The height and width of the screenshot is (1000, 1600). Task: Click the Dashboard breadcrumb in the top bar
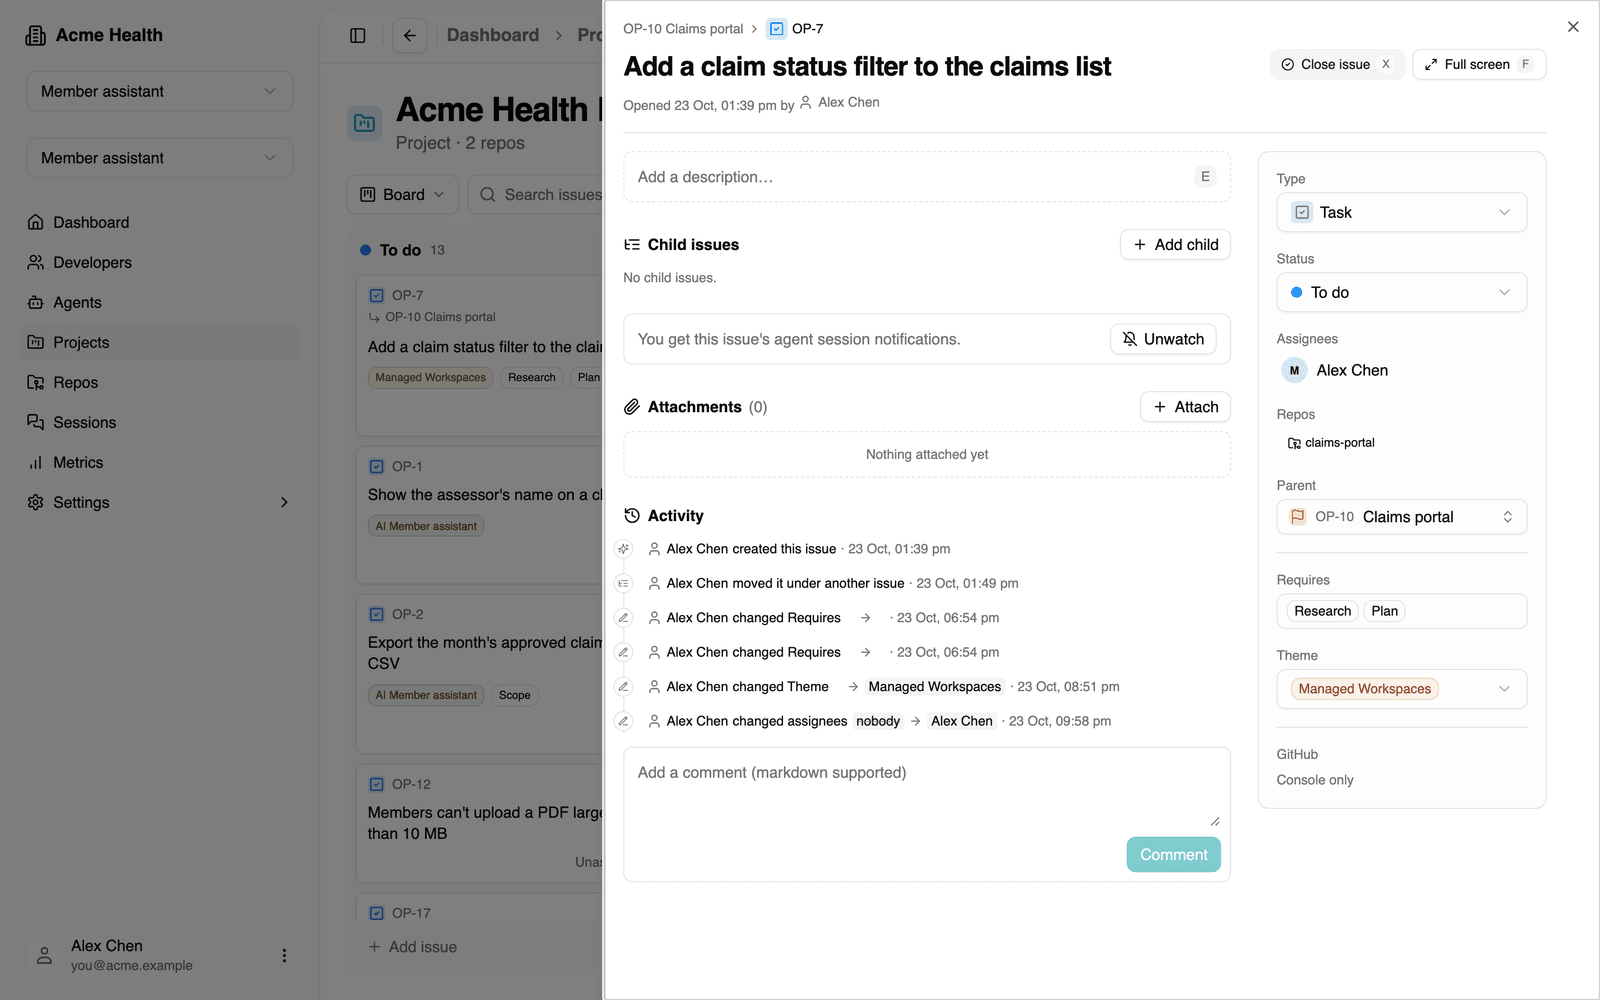(493, 35)
